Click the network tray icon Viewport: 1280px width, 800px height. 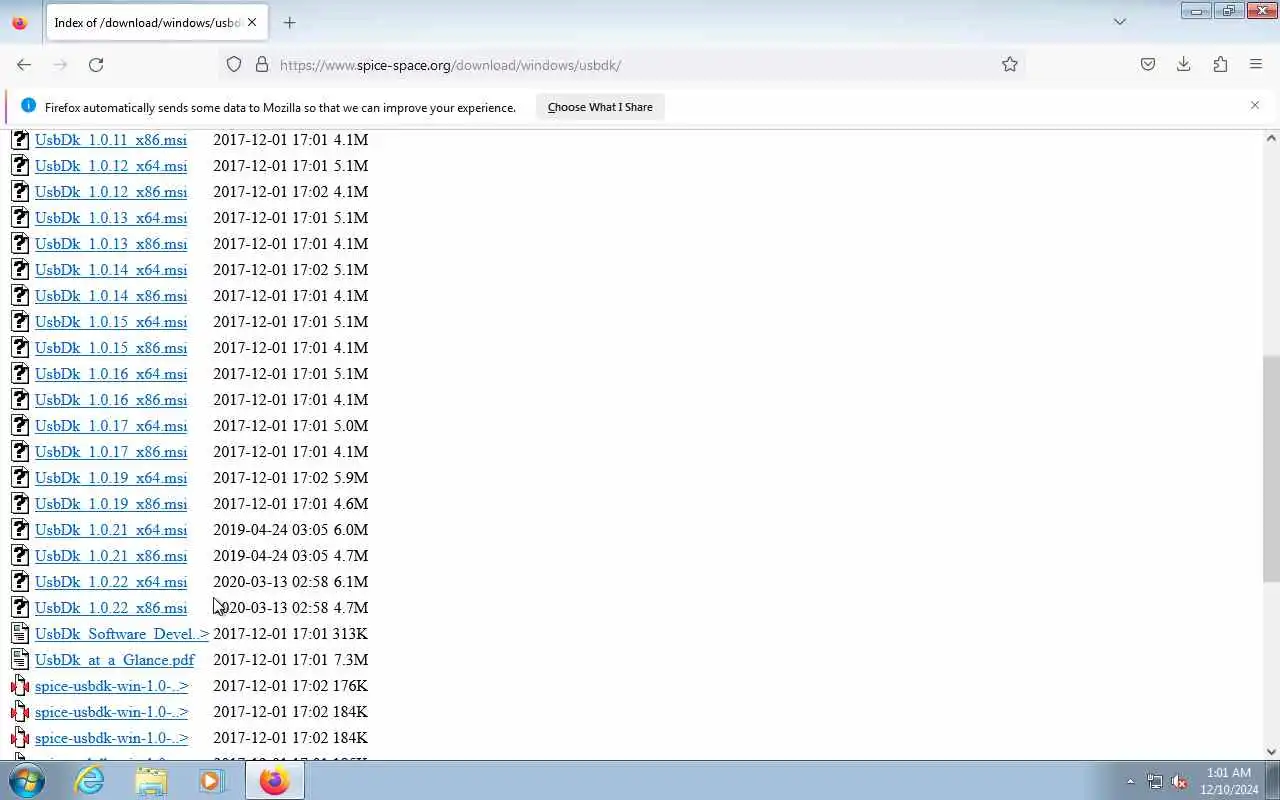tap(1155, 781)
